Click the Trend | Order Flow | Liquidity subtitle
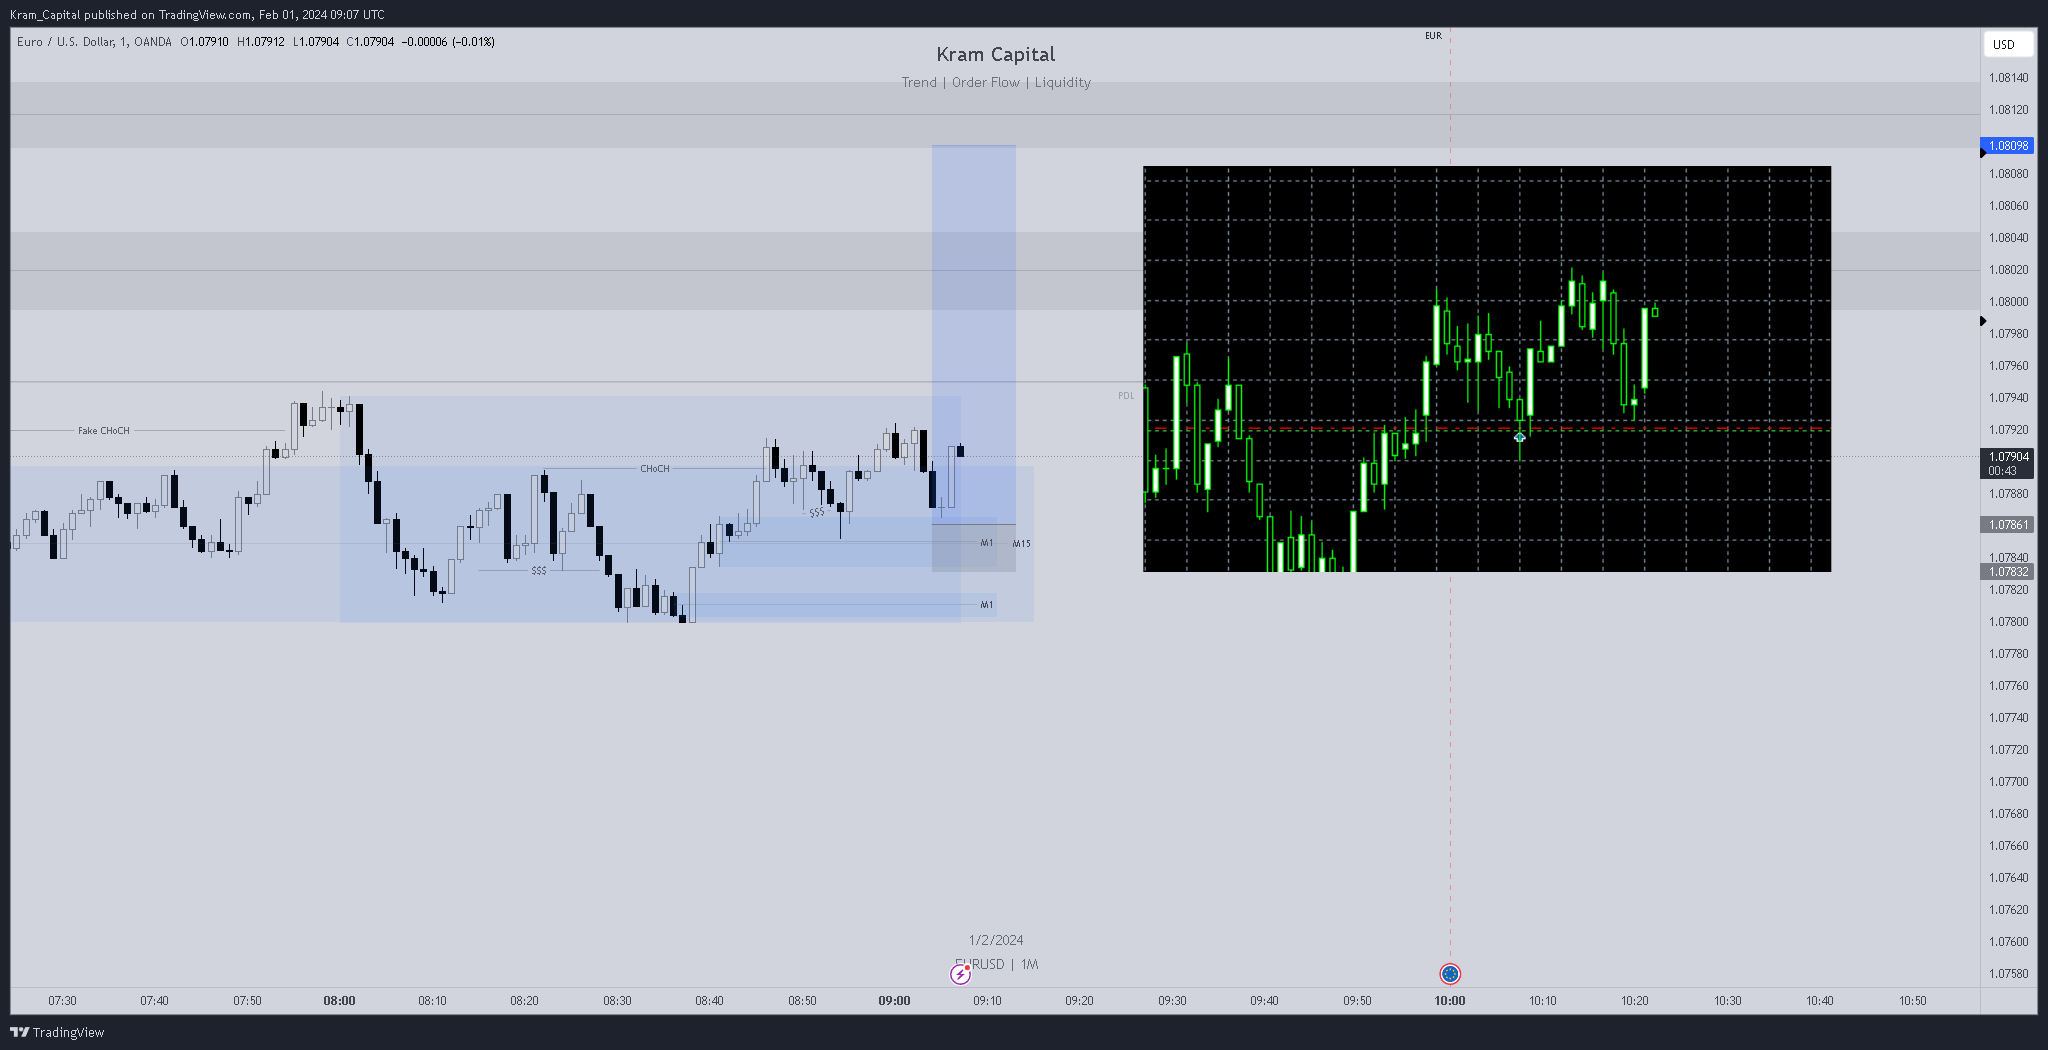 996,83
